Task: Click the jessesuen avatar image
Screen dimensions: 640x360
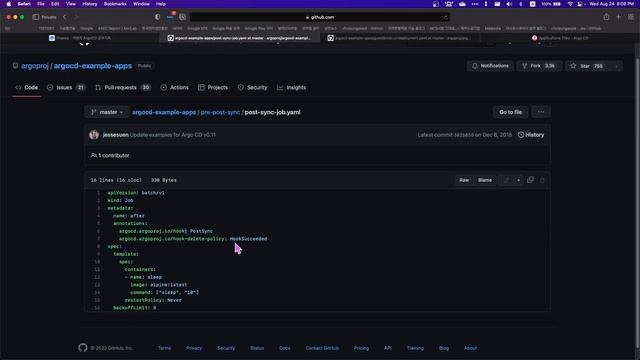Action: click(94, 135)
